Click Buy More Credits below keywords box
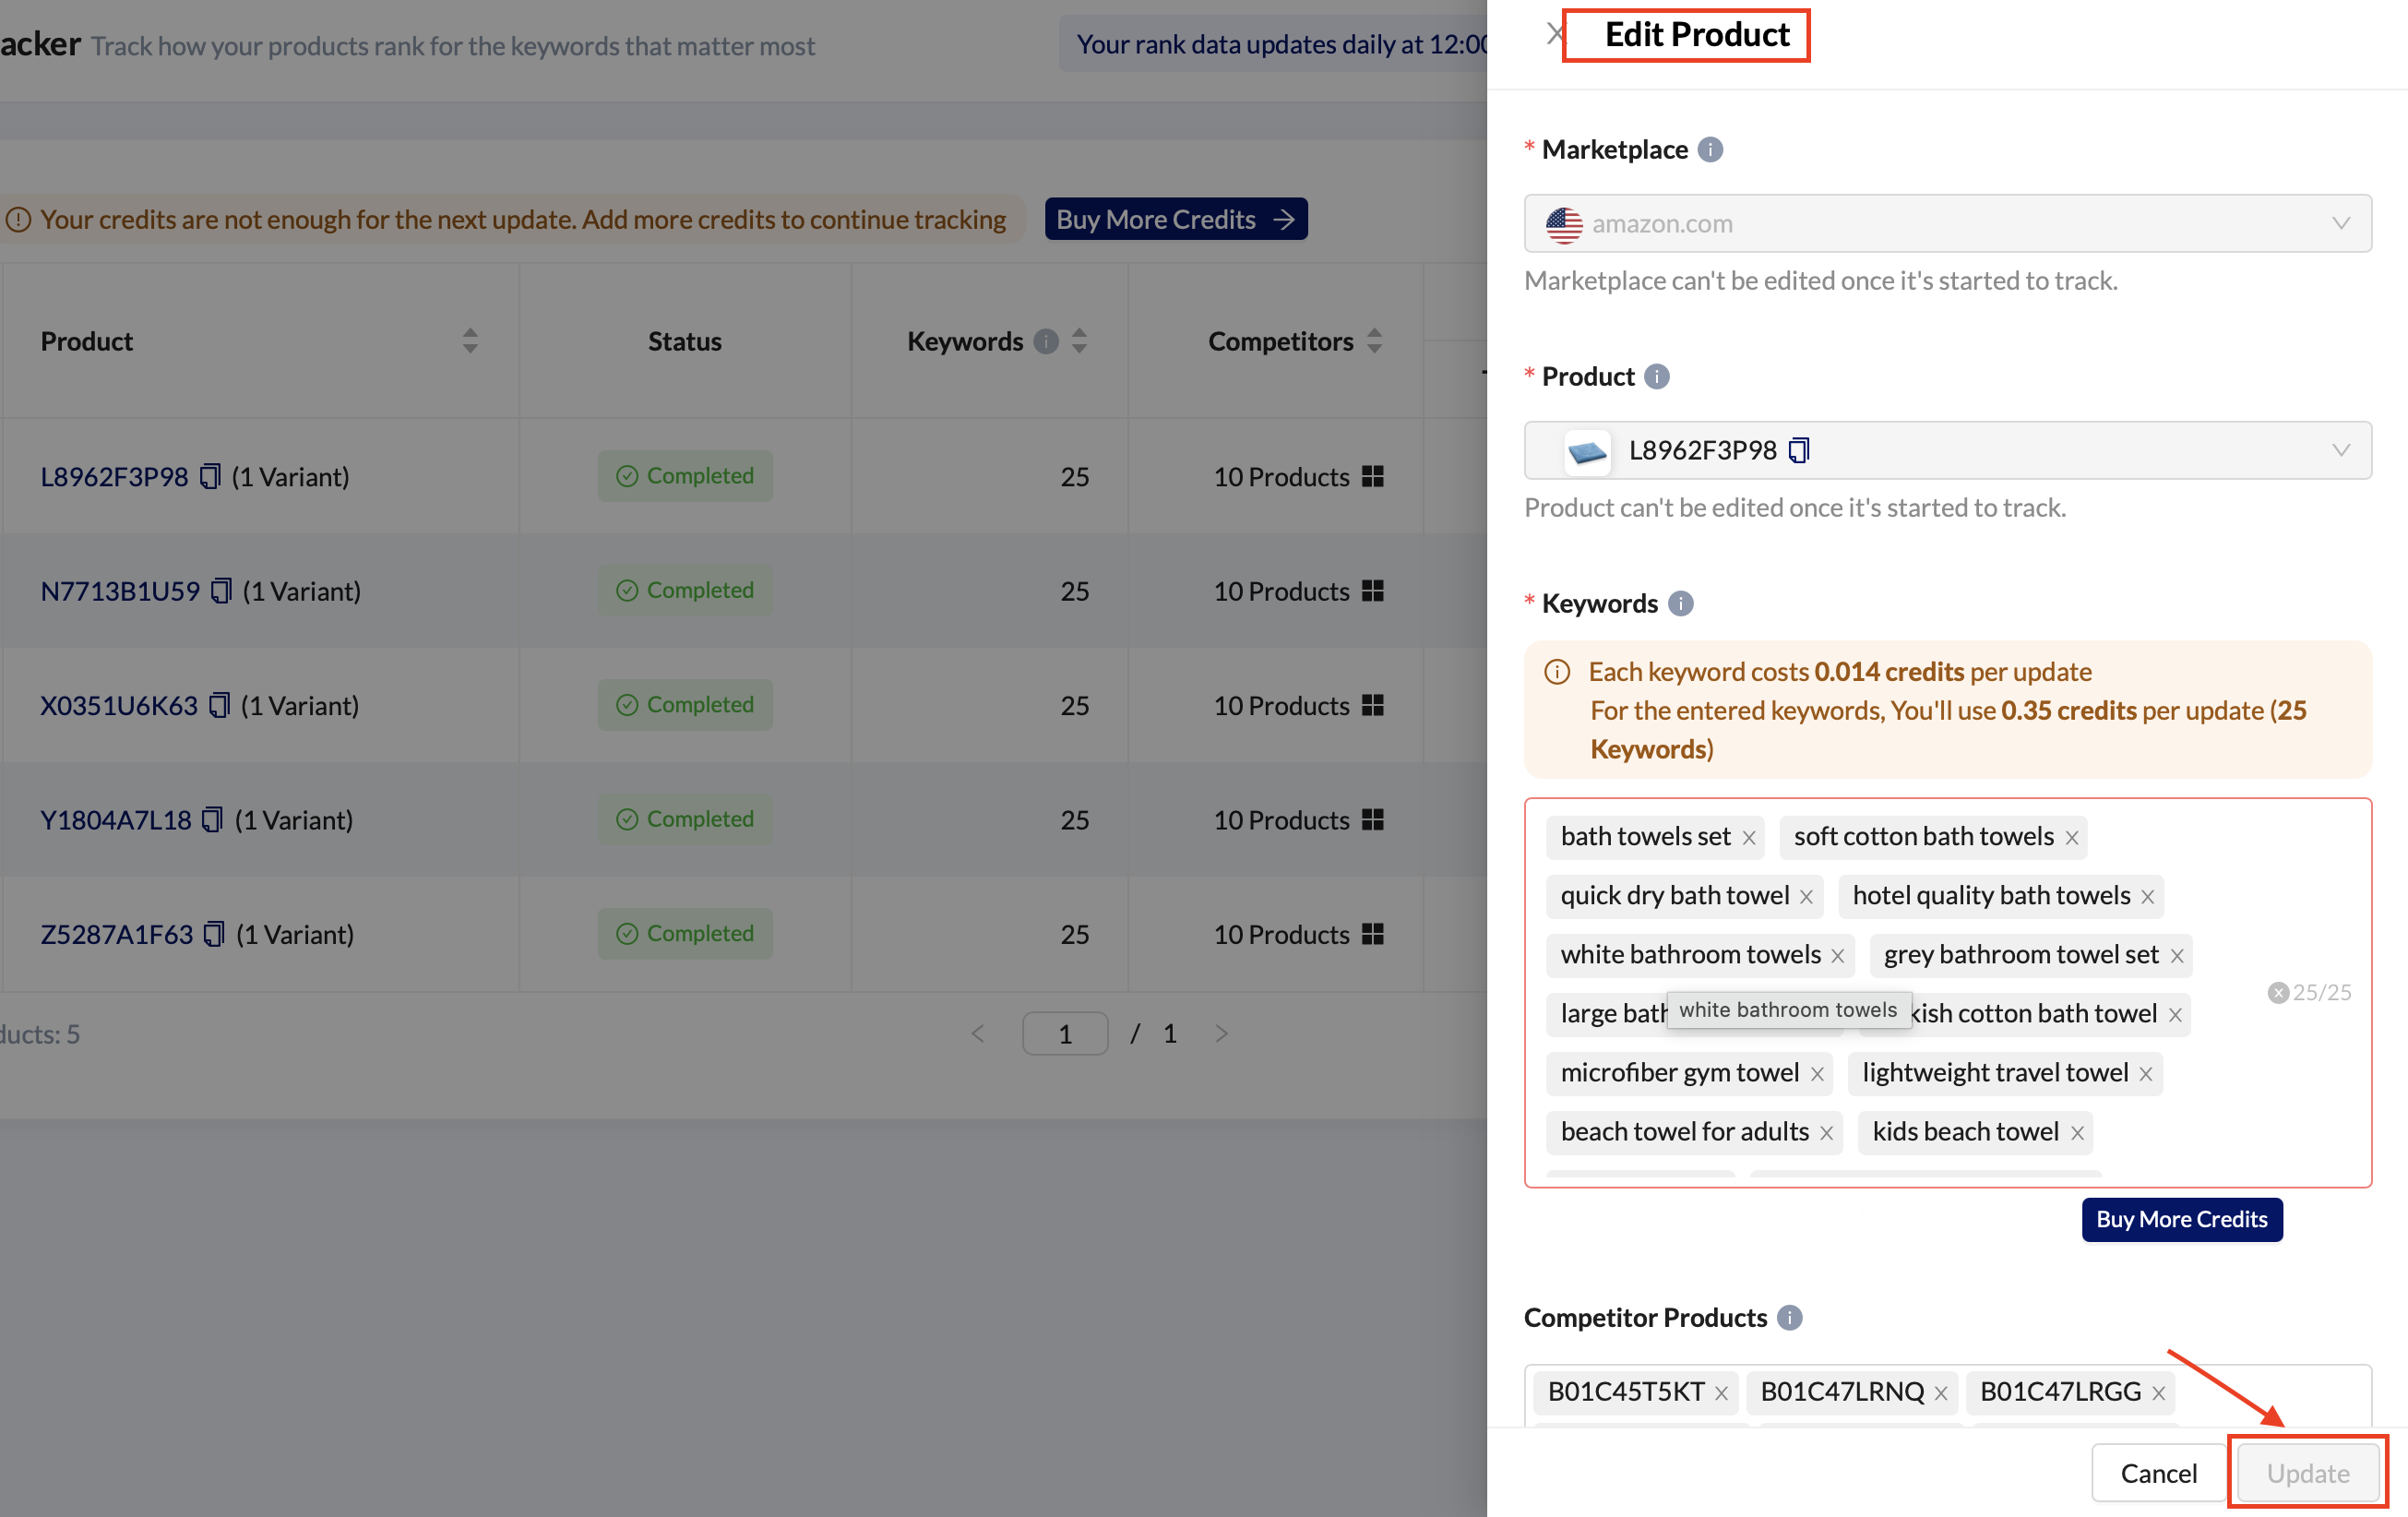This screenshot has width=2408, height=1517. (2181, 1219)
